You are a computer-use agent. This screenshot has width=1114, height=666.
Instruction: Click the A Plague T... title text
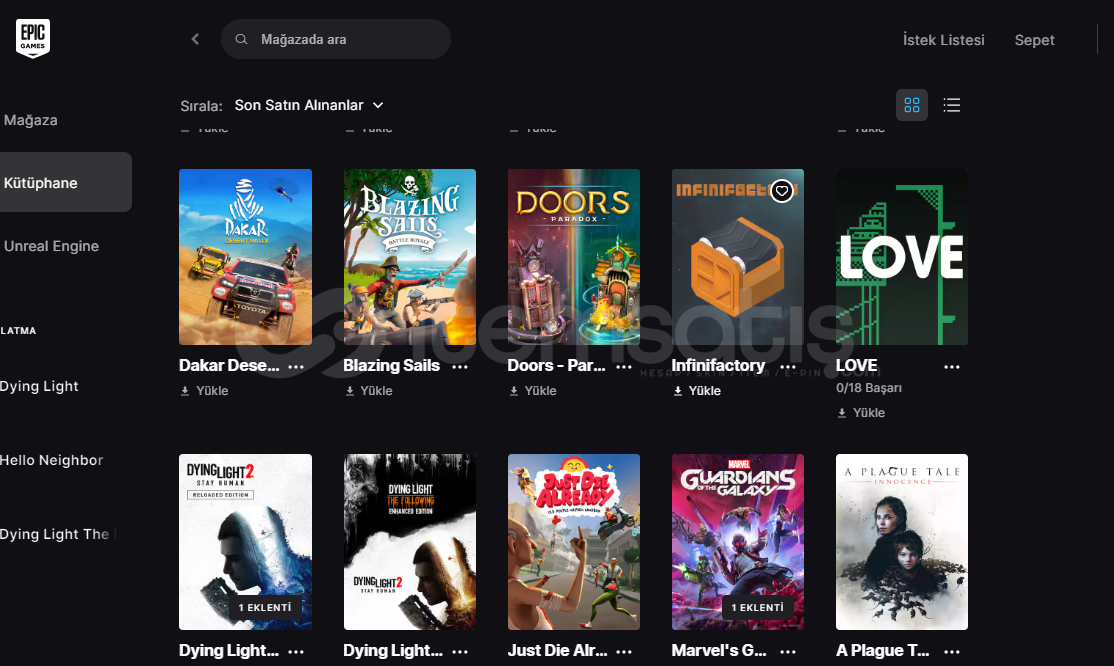pos(882,650)
